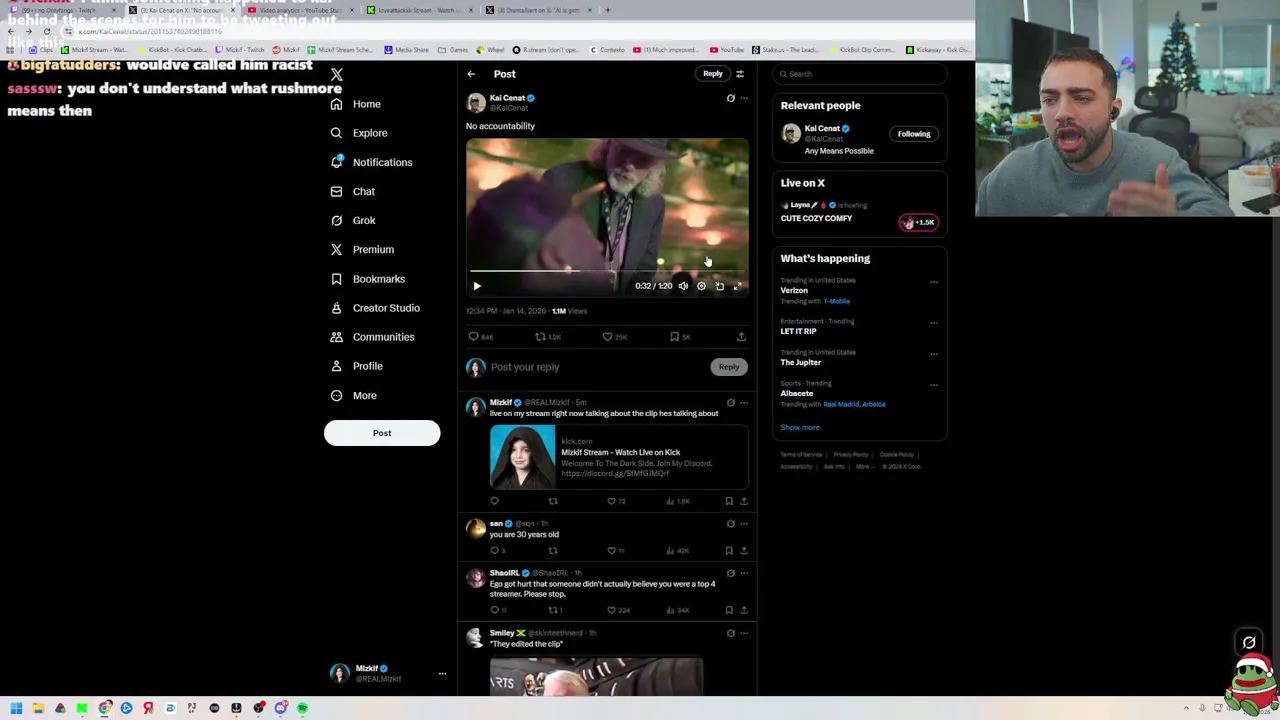
Task: Click the Windows Start button
Action: coord(16,709)
